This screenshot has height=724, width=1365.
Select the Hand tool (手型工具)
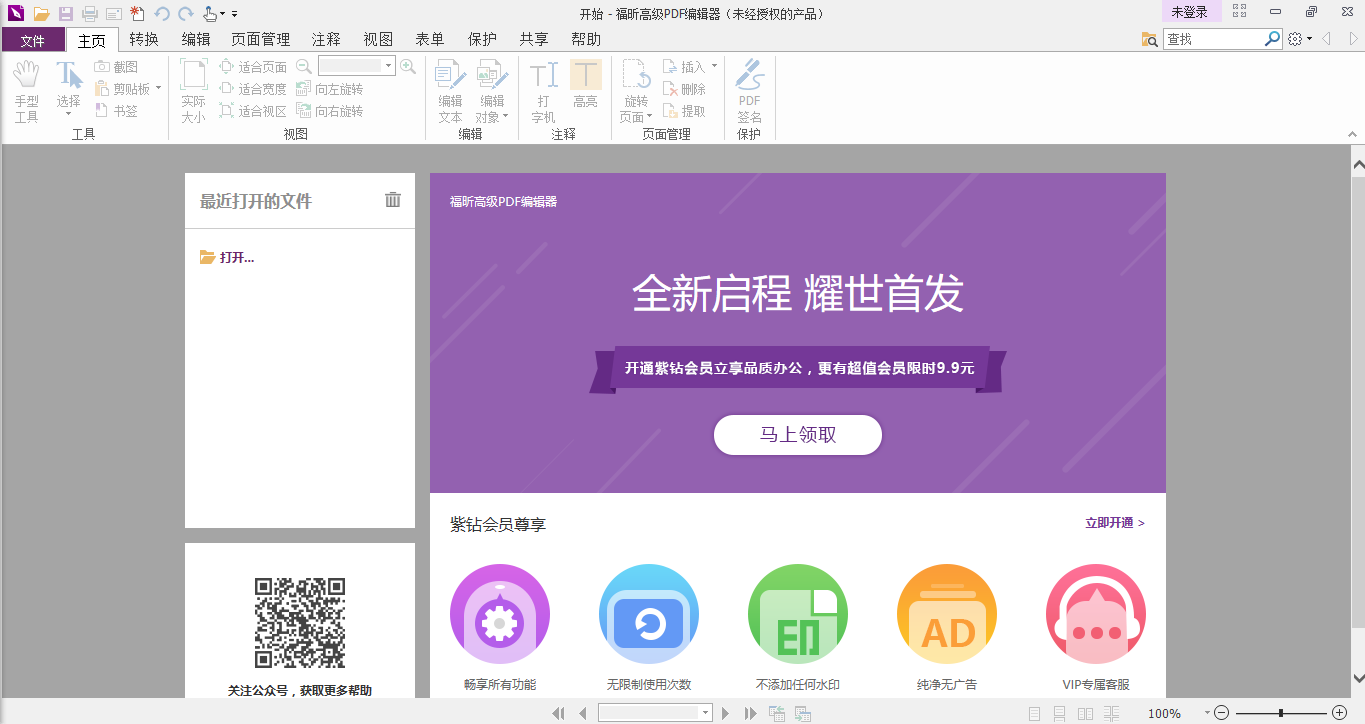click(26, 88)
